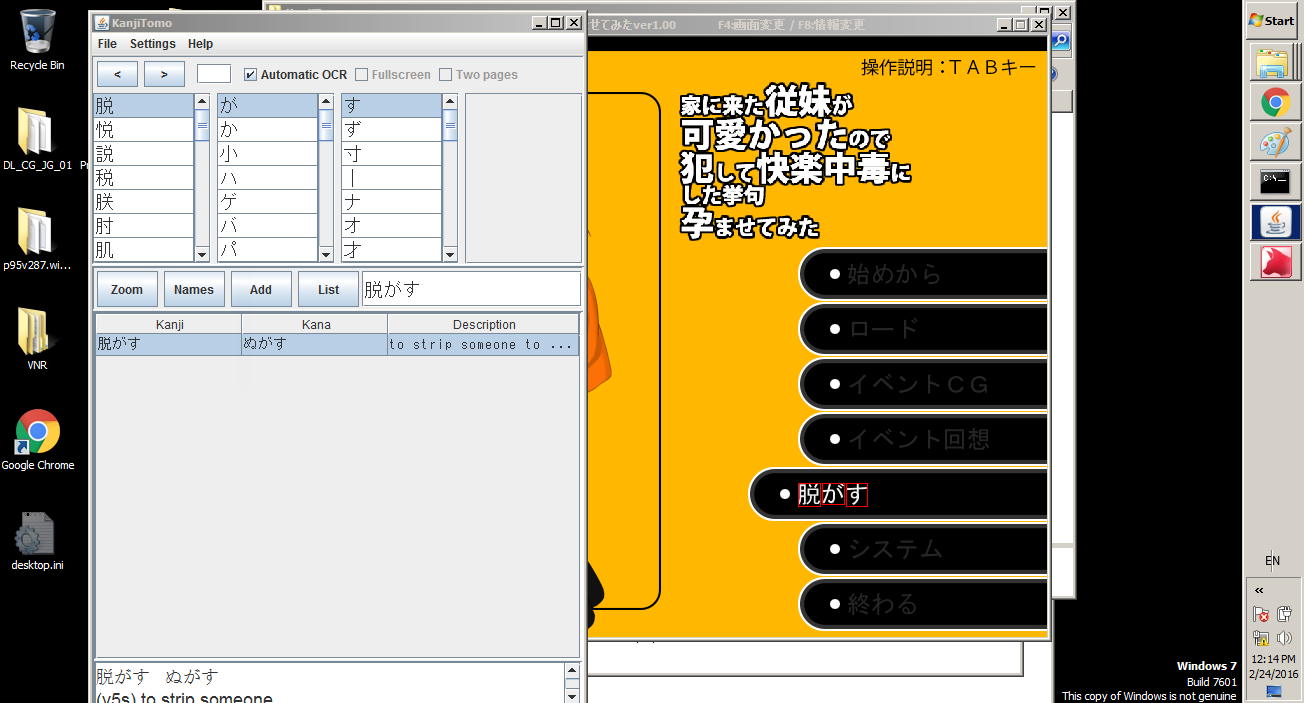Click the Kanji column header
This screenshot has height=703, width=1304.
169,324
